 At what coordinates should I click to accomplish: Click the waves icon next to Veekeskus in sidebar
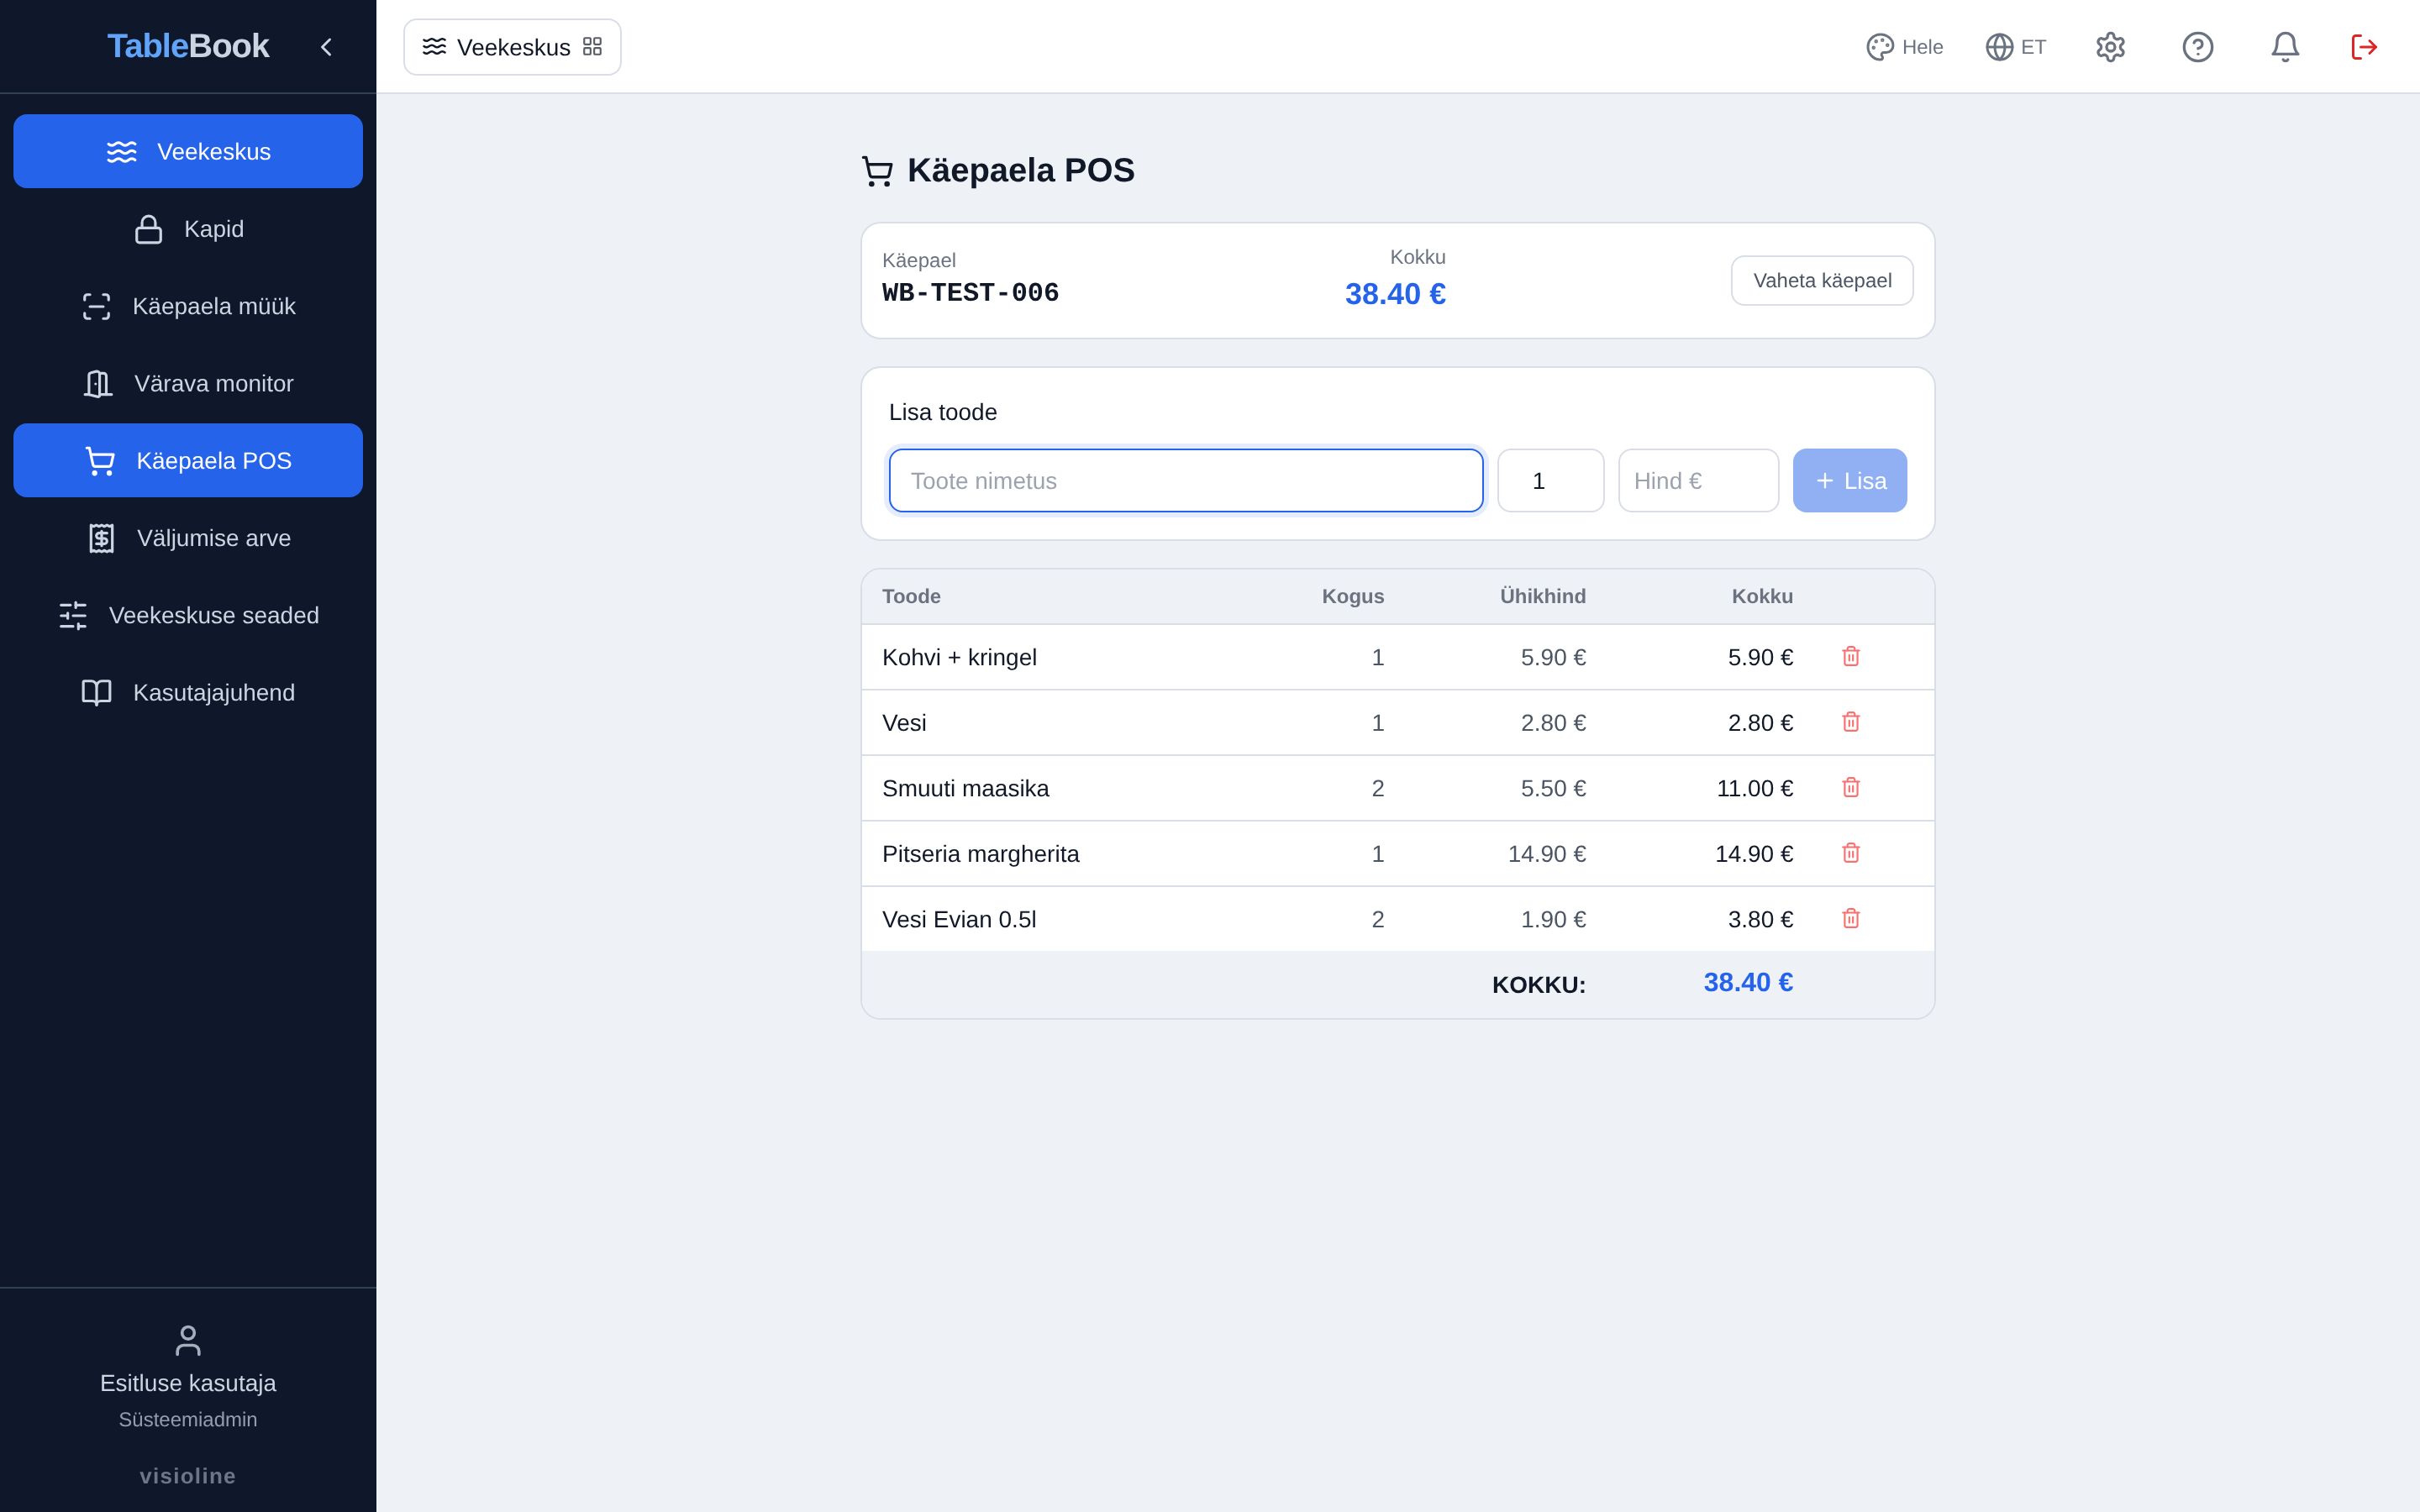coord(122,152)
